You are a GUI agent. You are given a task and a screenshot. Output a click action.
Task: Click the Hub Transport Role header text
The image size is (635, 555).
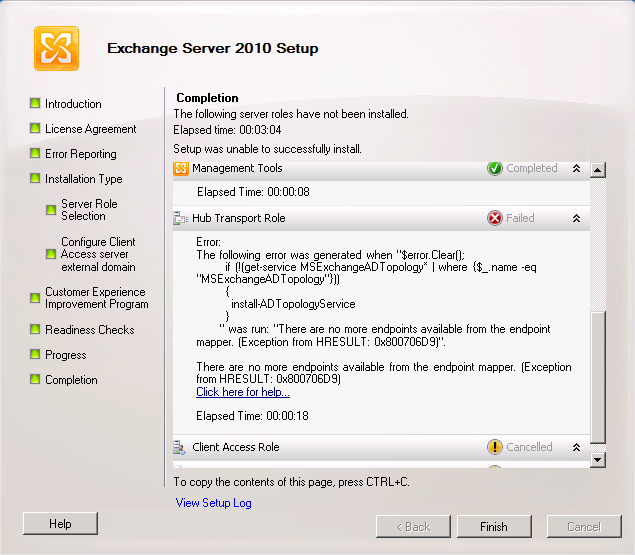coord(239,218)
